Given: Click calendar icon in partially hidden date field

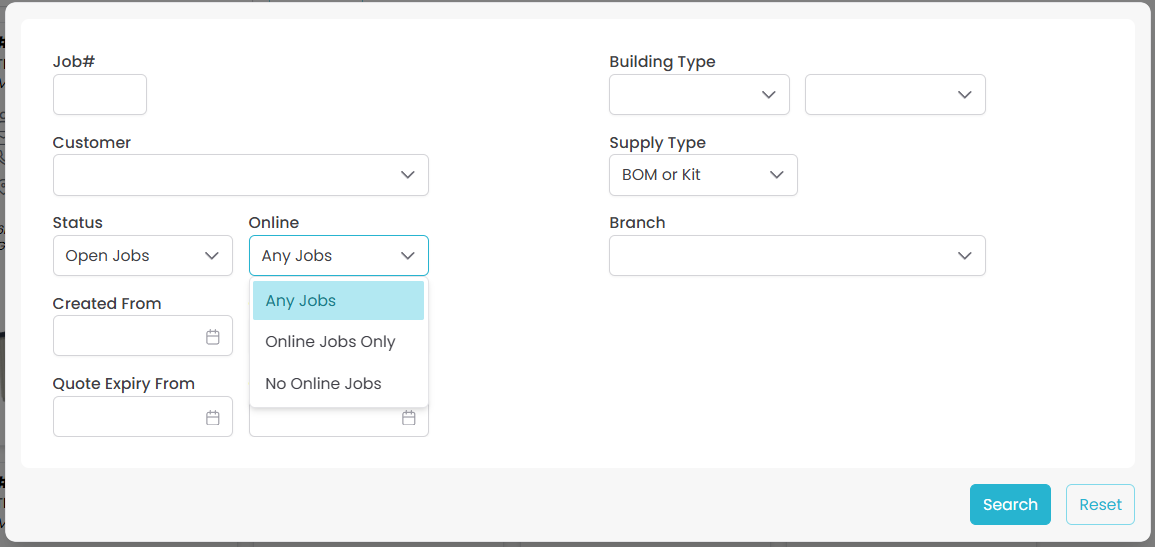Looking at the screenshot, I should tap(409, 418).
